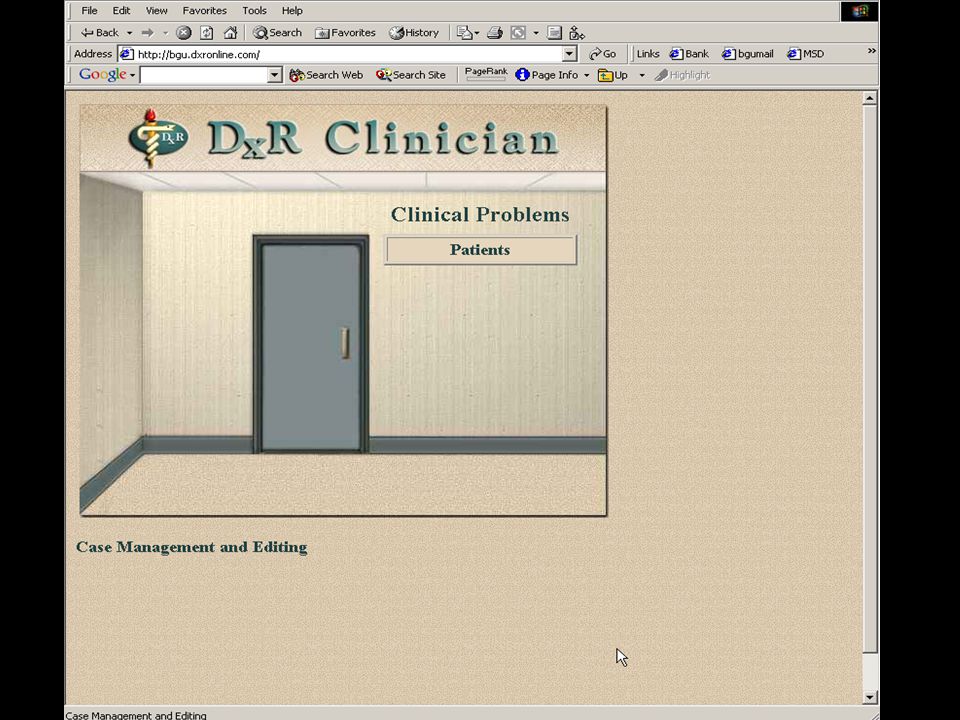
Task: Expand the Edit icon dropdown arrow
Action: [x=477, y=33]
